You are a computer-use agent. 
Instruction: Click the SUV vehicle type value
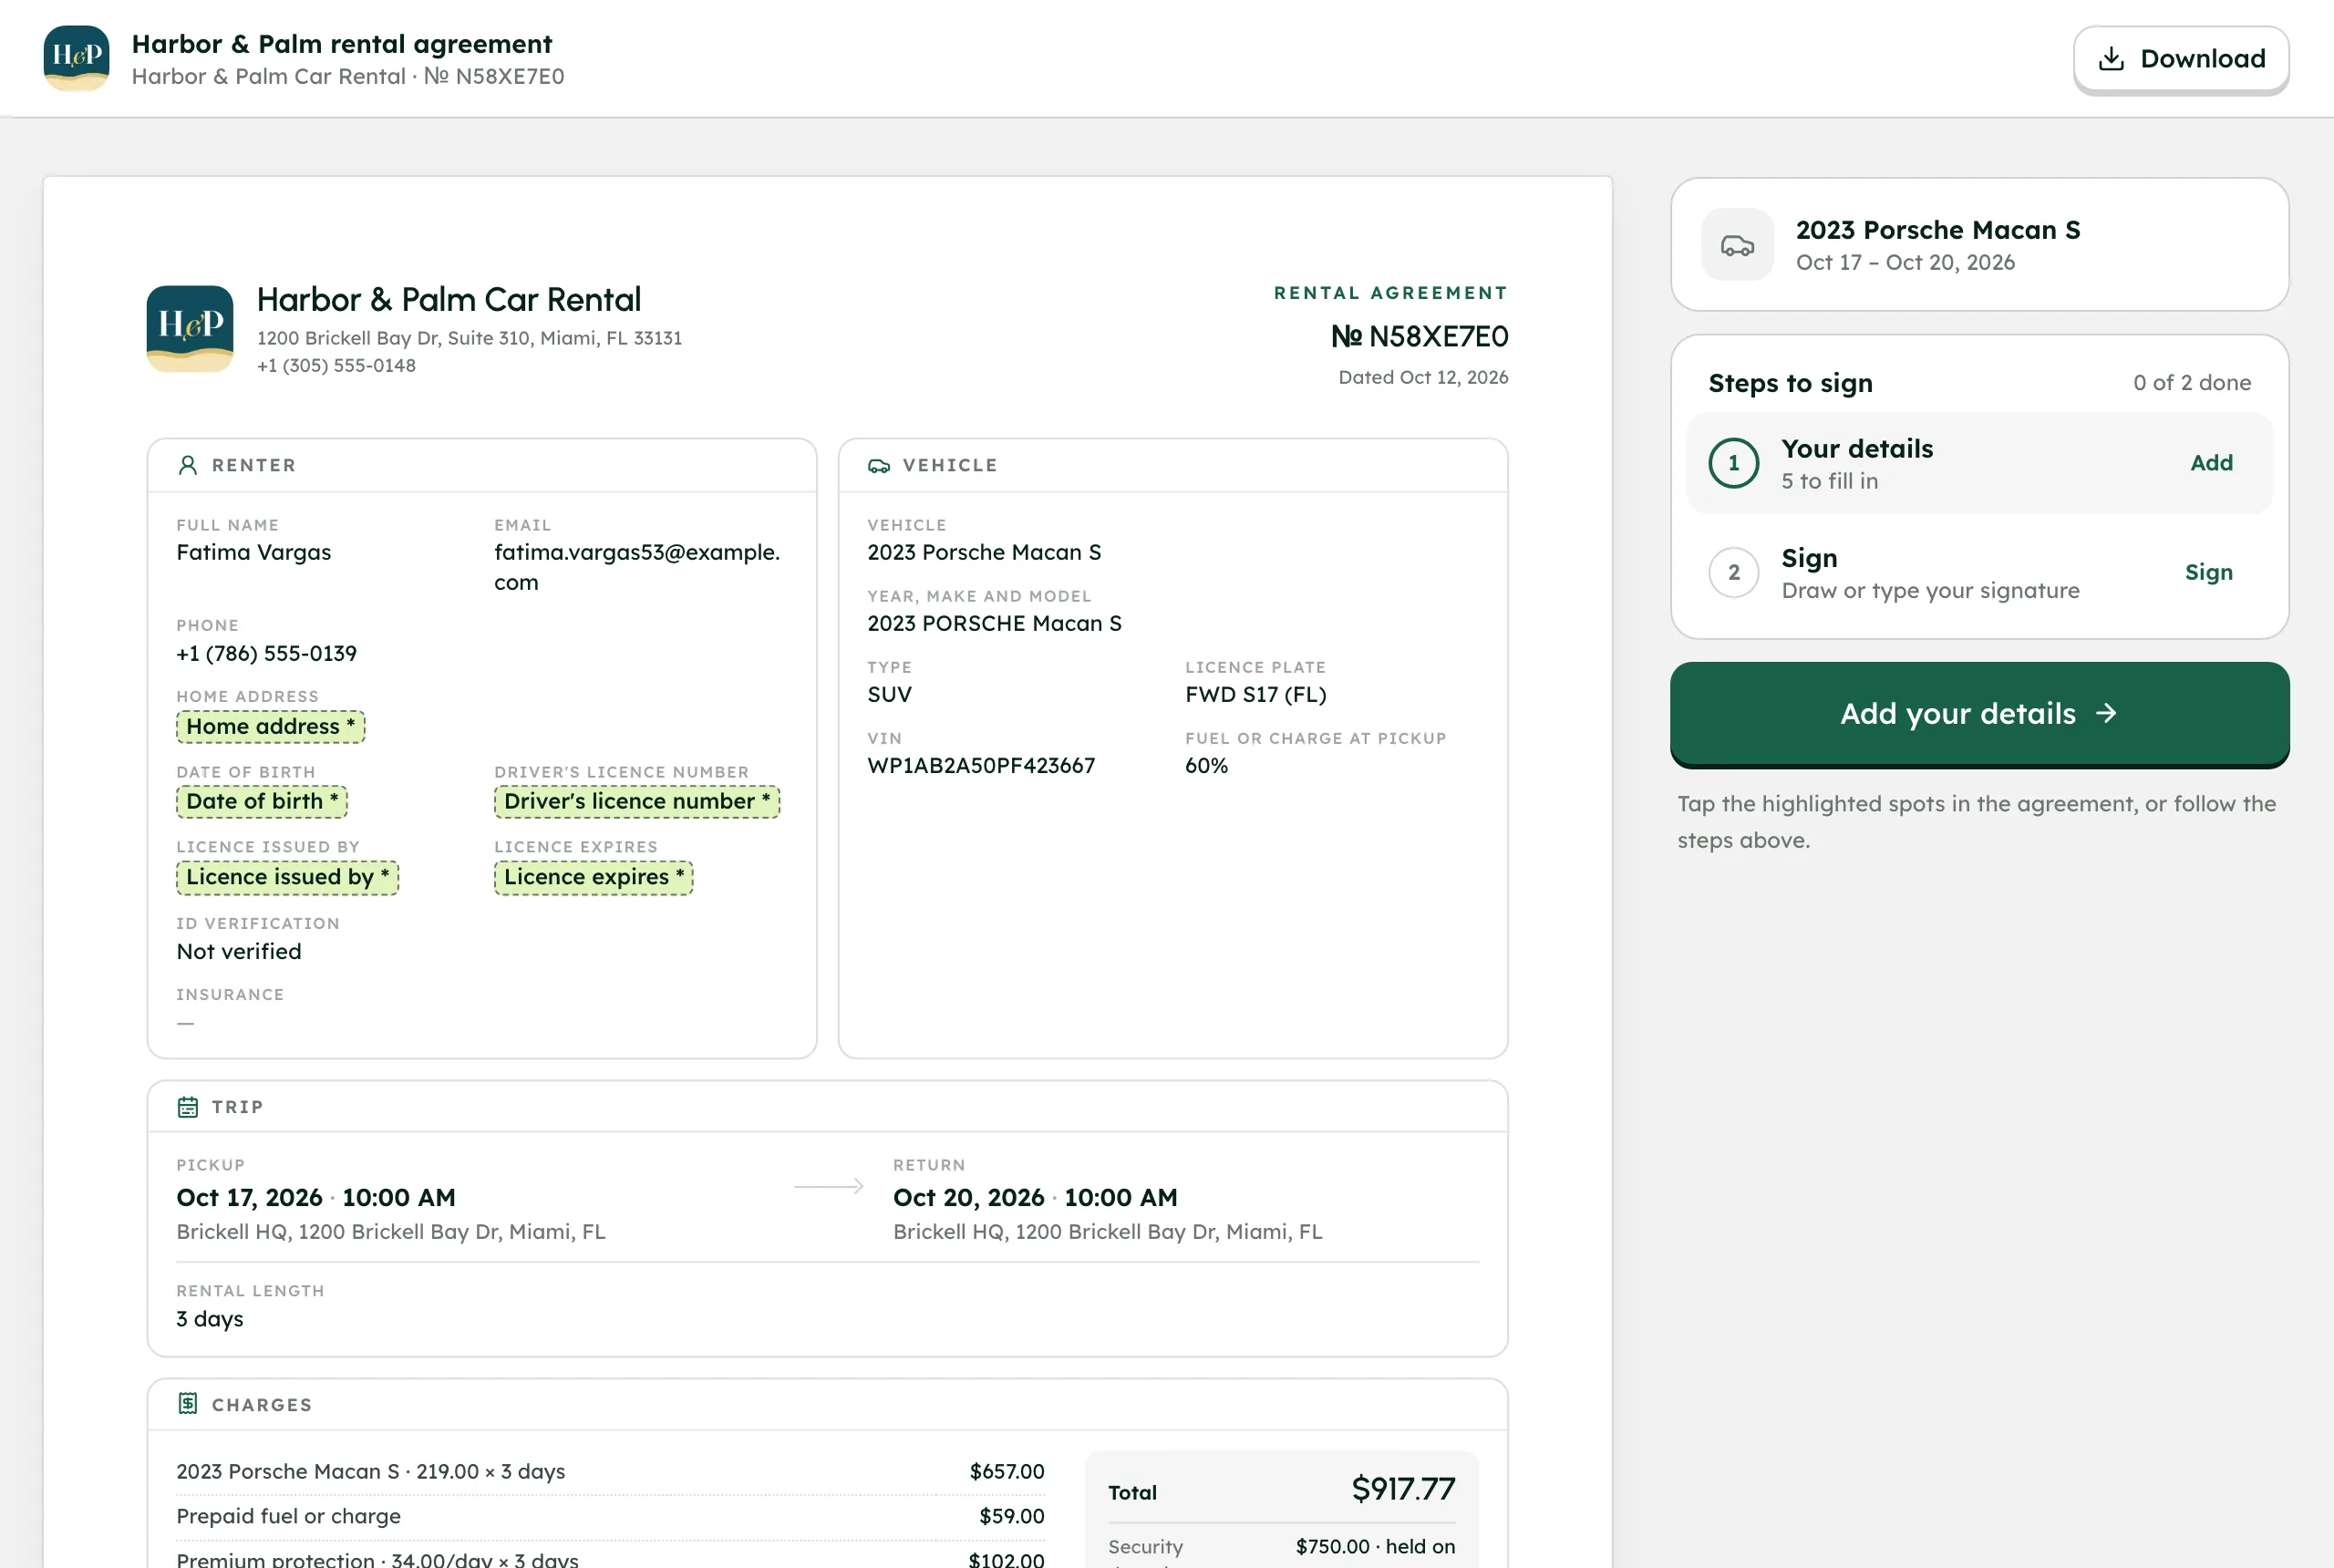pos(888,695)
